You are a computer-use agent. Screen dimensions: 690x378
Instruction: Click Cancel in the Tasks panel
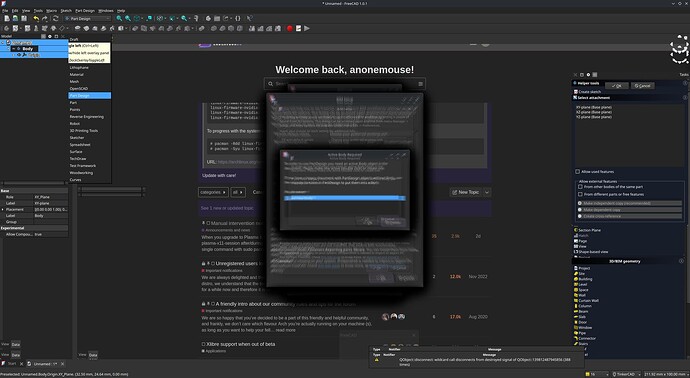pyautogui.click(x=642, y=86)
